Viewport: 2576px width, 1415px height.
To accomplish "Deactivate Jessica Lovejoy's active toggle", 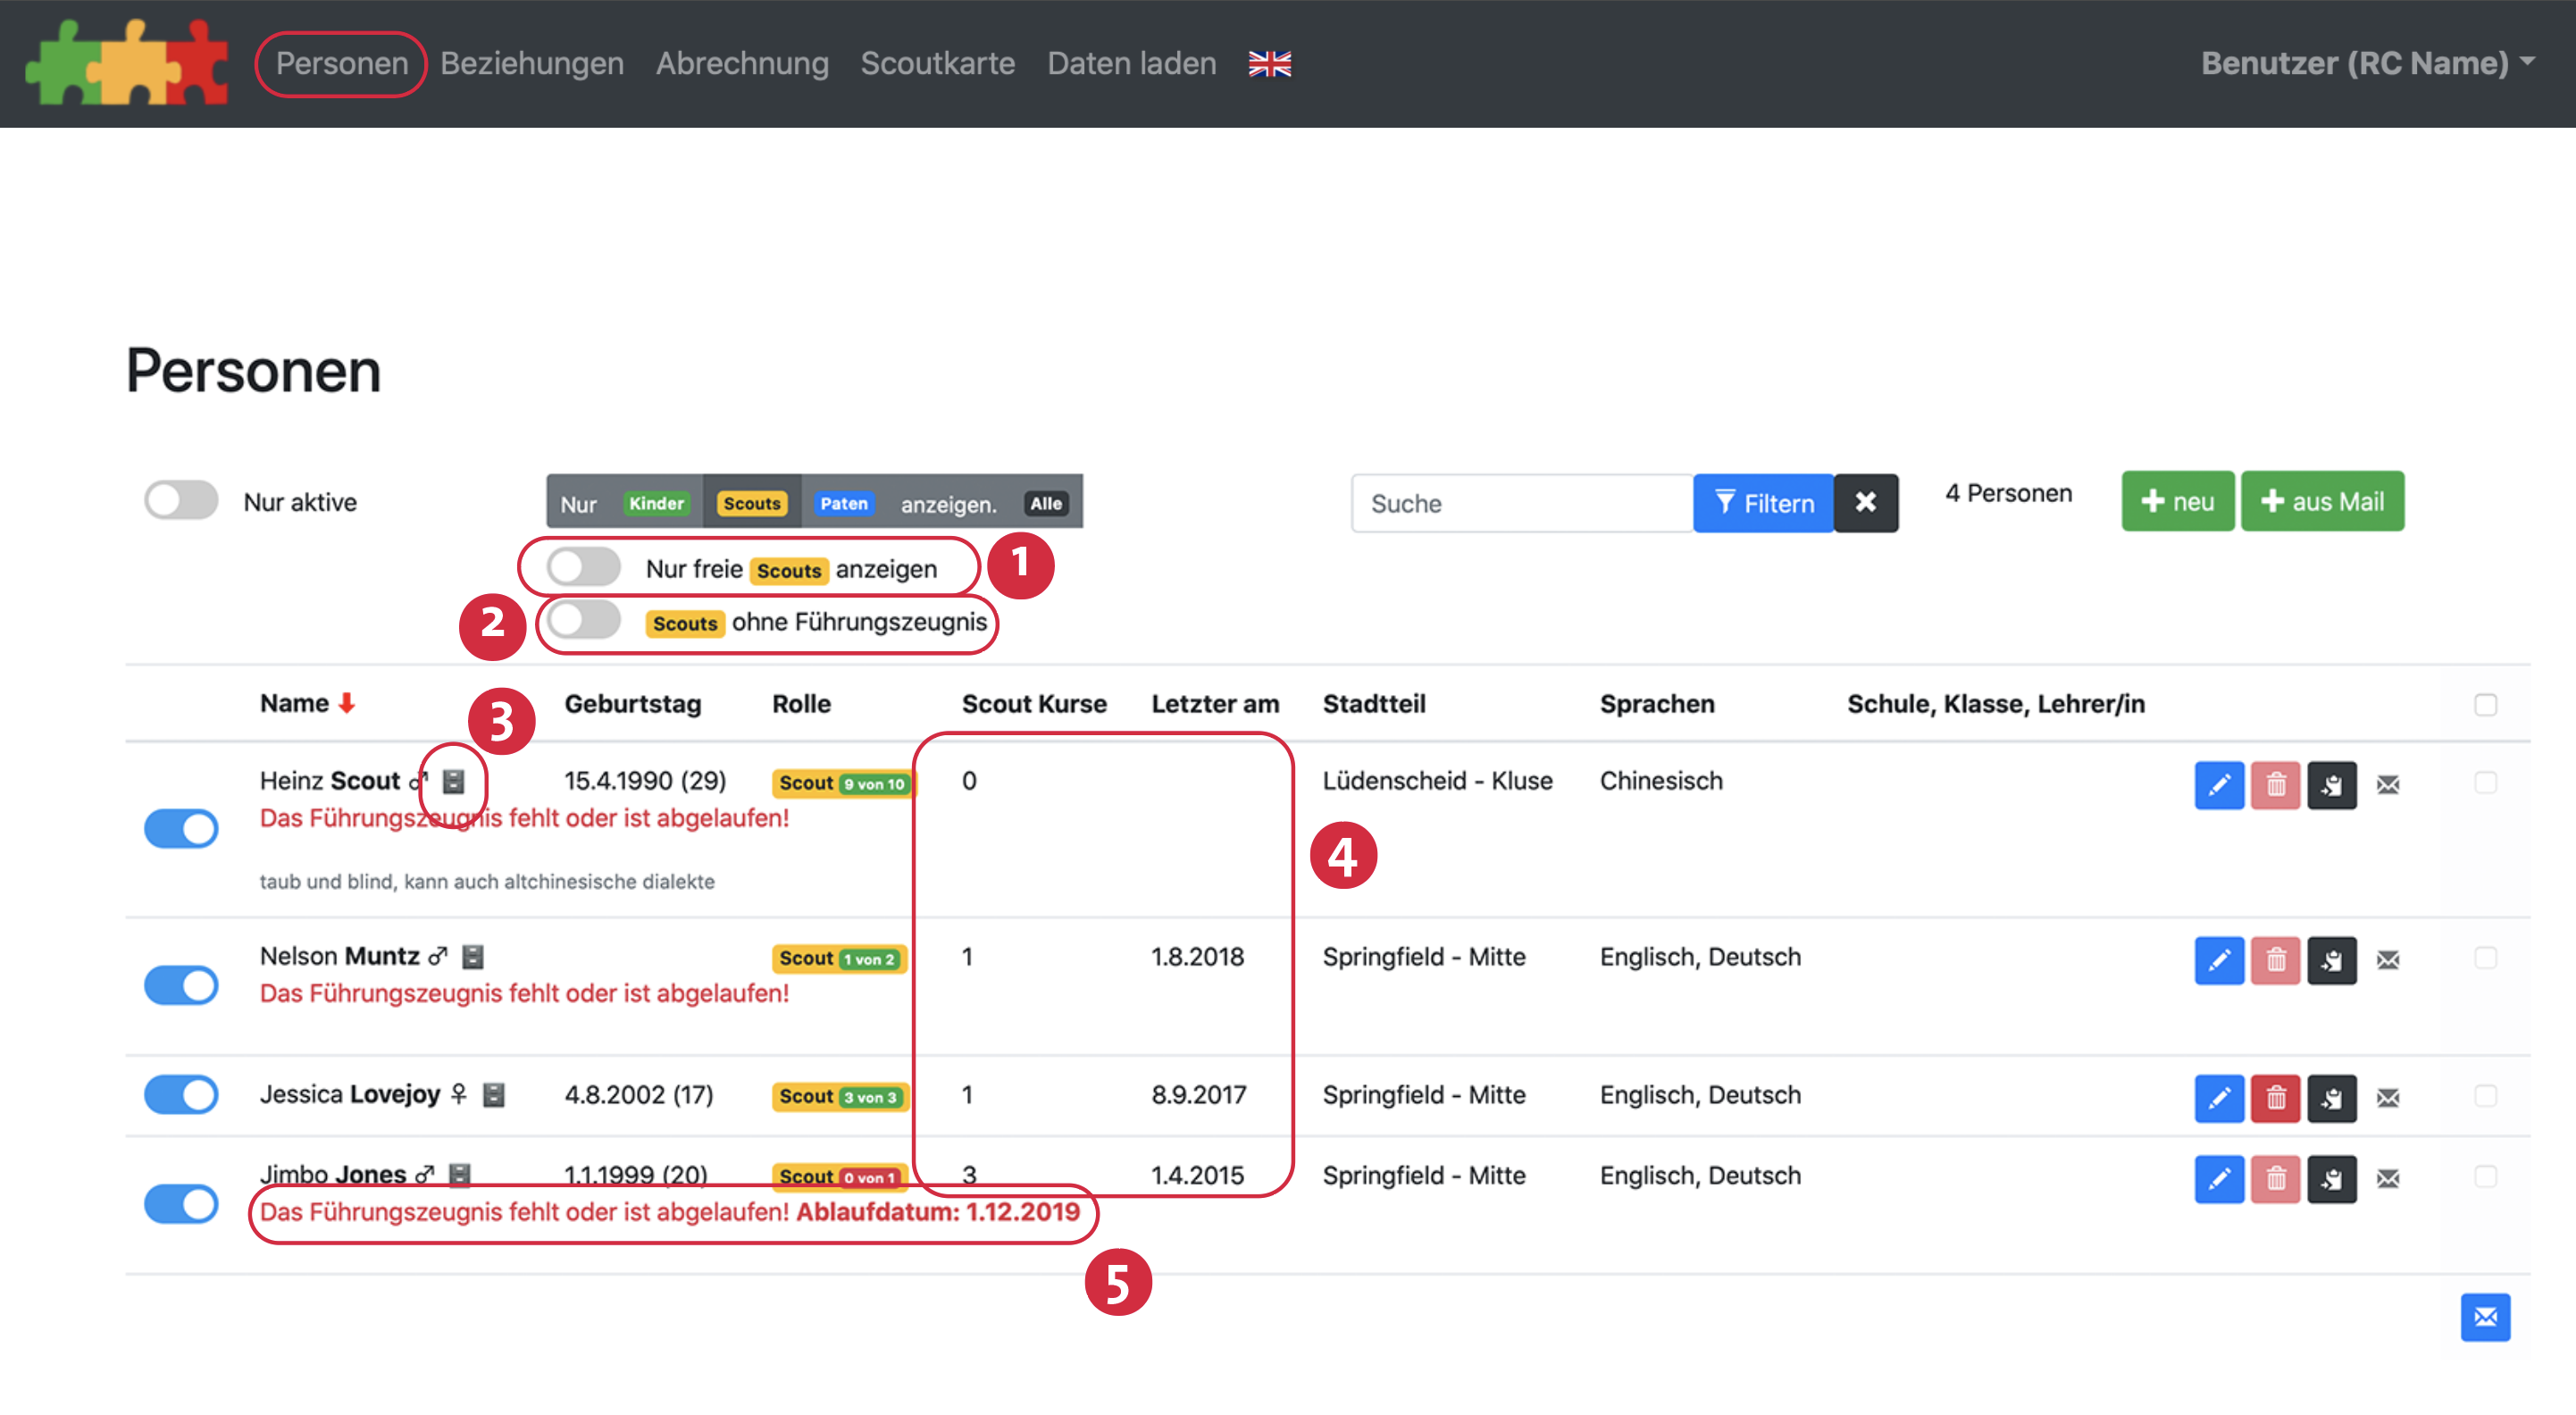I will click(x=181, y=1094).
